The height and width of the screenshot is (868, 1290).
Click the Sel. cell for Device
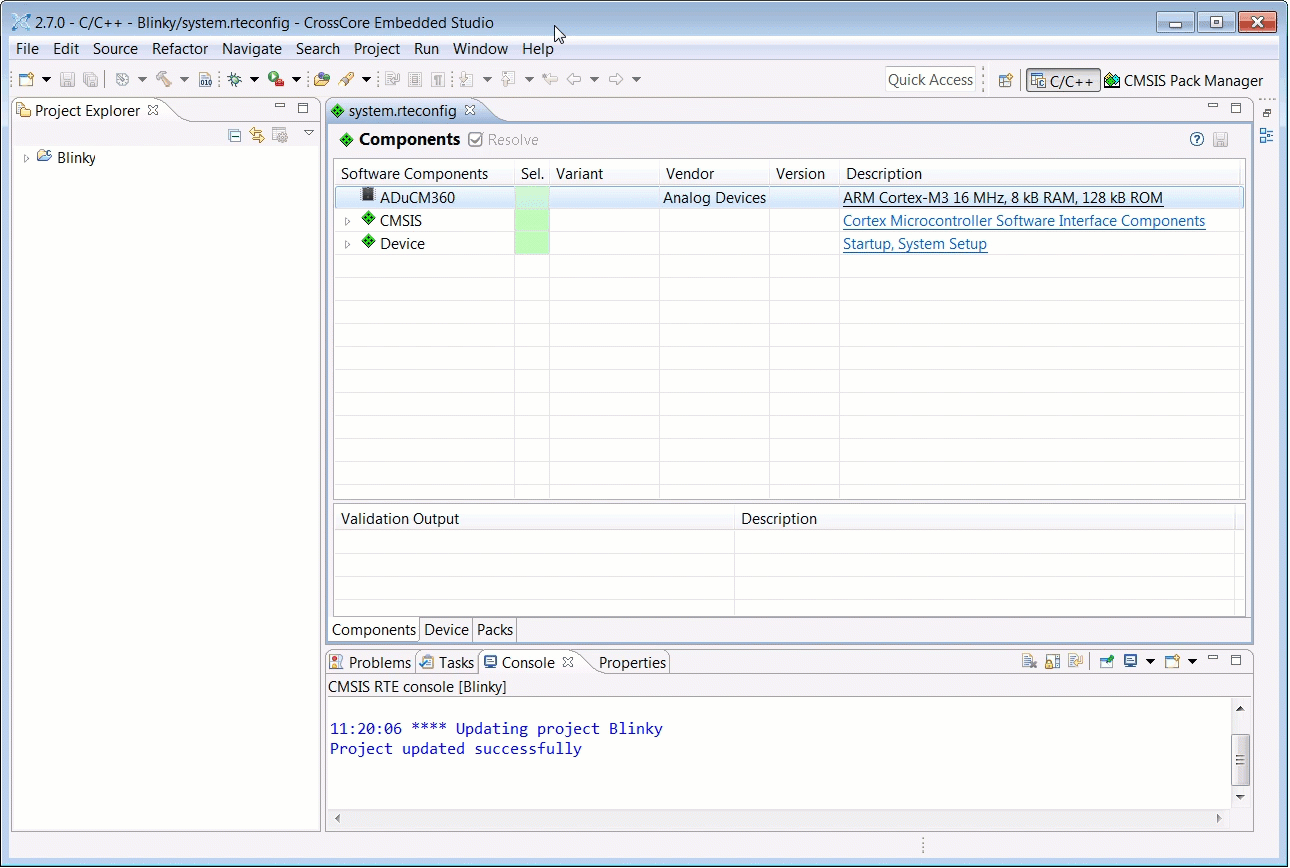(x=532, y=244)
